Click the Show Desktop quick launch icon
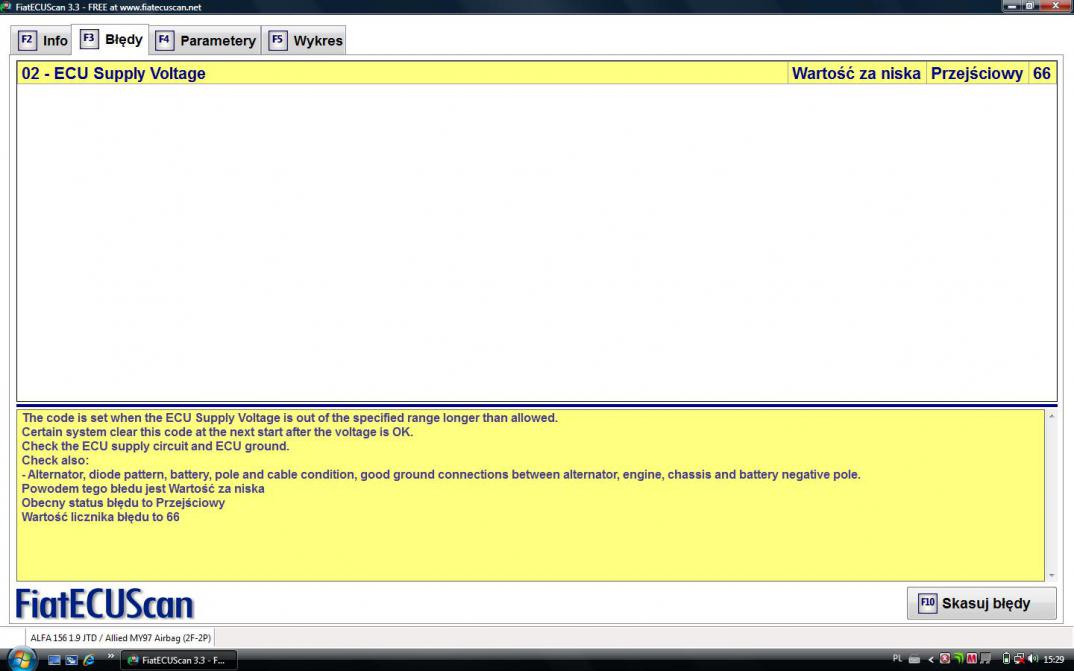 click(54, 660)
